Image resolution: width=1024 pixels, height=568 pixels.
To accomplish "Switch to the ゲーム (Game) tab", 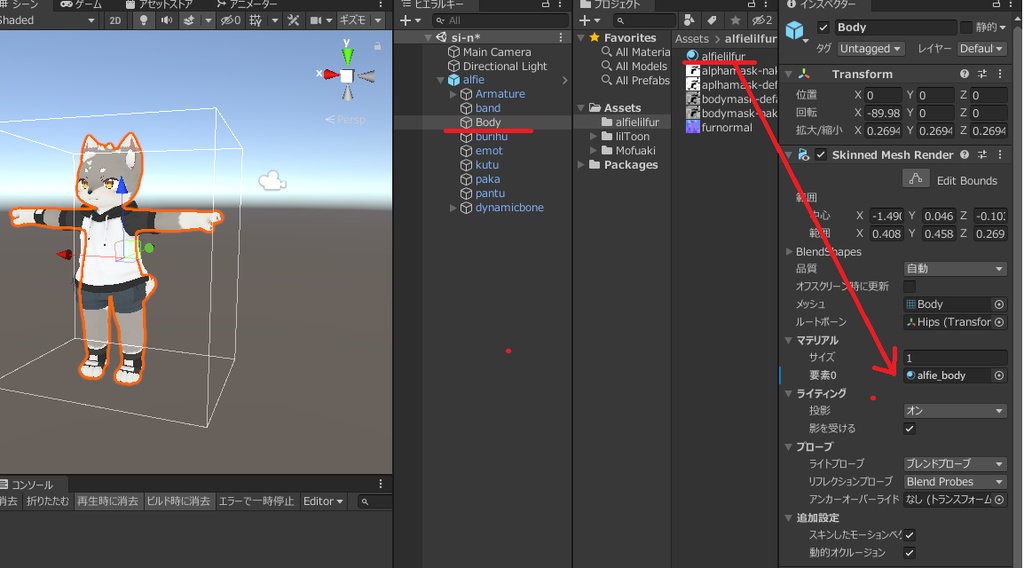I will [82, 5].
